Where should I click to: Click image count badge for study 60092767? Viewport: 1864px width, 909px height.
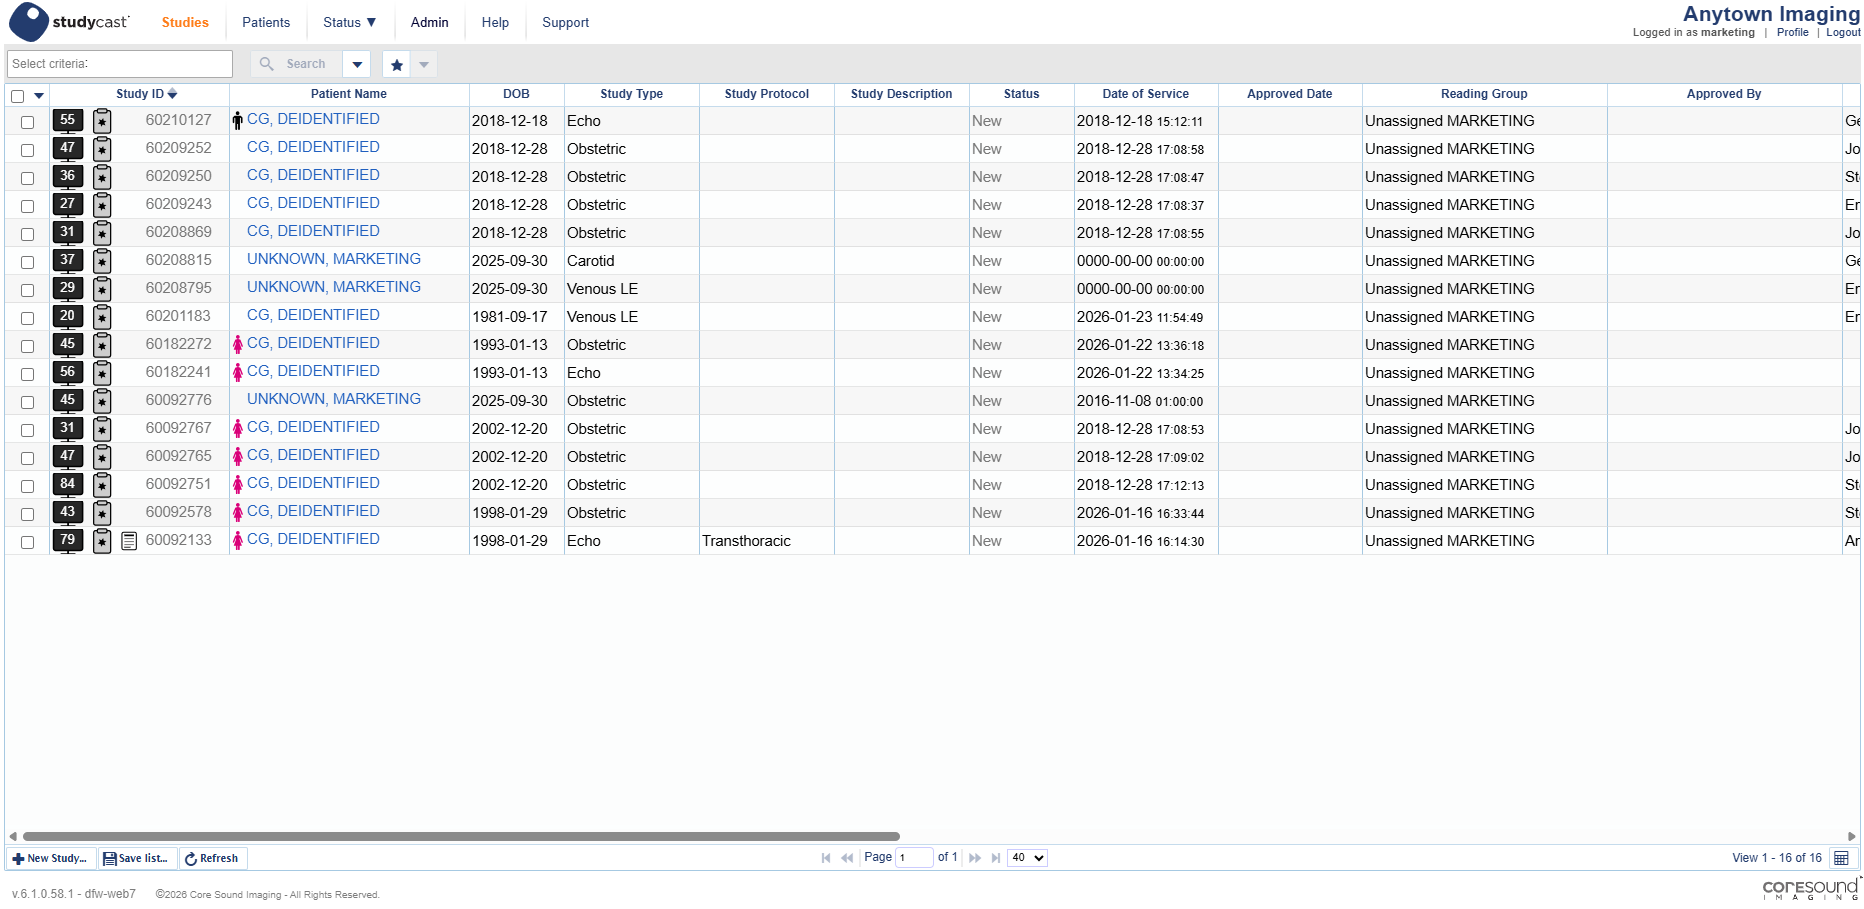pyautogui.click(x=68, y=428)
